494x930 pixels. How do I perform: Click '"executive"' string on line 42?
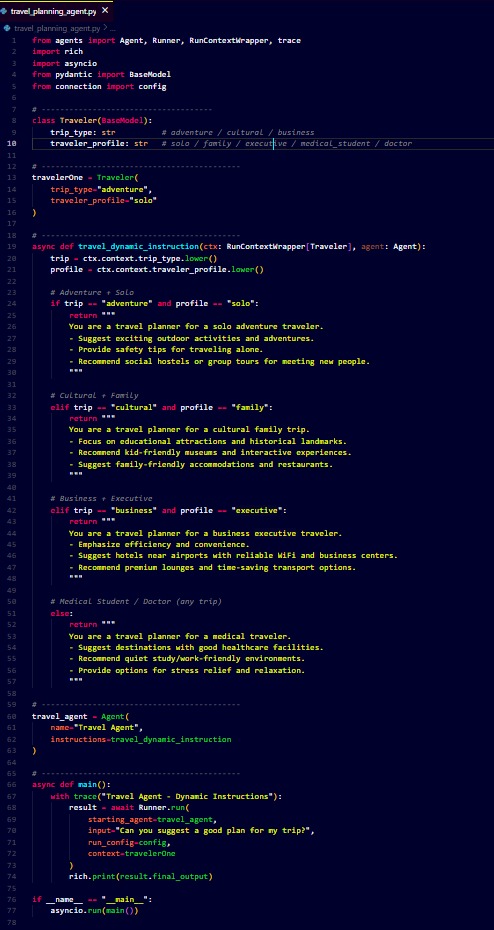(259, 511)
